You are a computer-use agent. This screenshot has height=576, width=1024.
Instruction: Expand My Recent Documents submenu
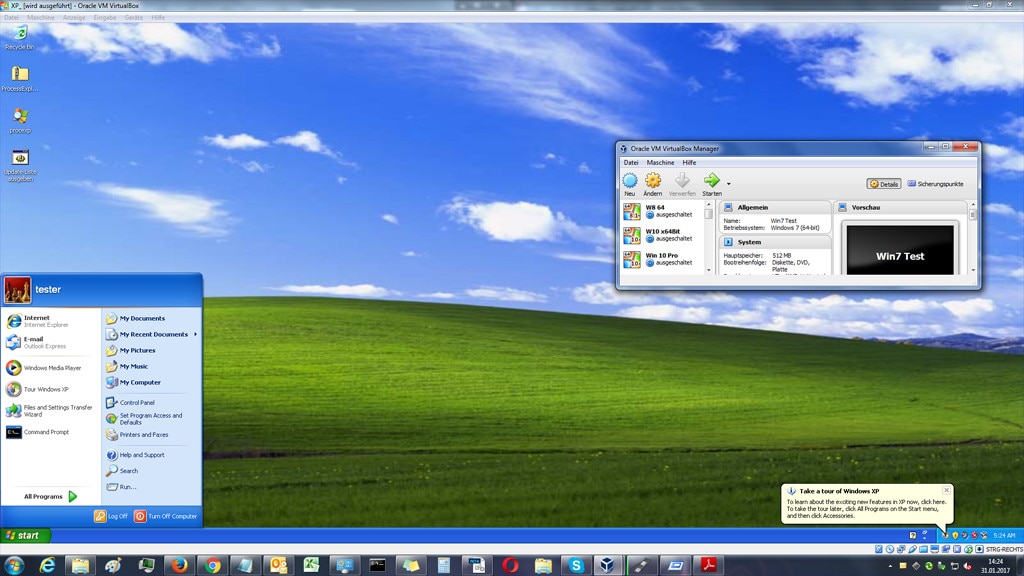point(152,334)
